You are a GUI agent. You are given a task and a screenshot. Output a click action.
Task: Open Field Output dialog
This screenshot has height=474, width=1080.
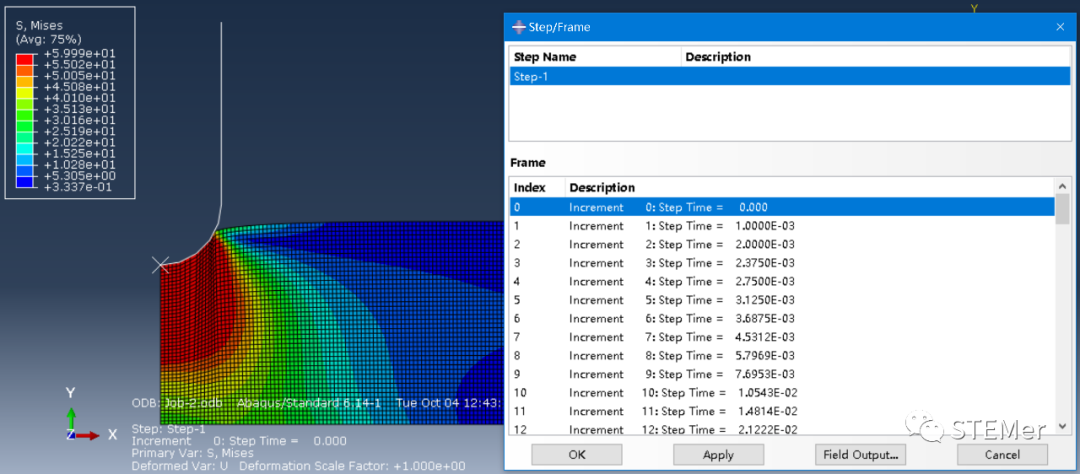click(860, 455)
